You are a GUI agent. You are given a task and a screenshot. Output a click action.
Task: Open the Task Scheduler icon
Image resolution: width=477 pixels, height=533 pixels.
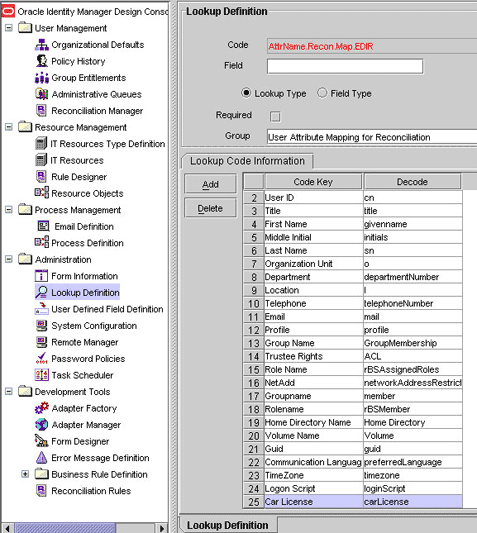[42, 375]
